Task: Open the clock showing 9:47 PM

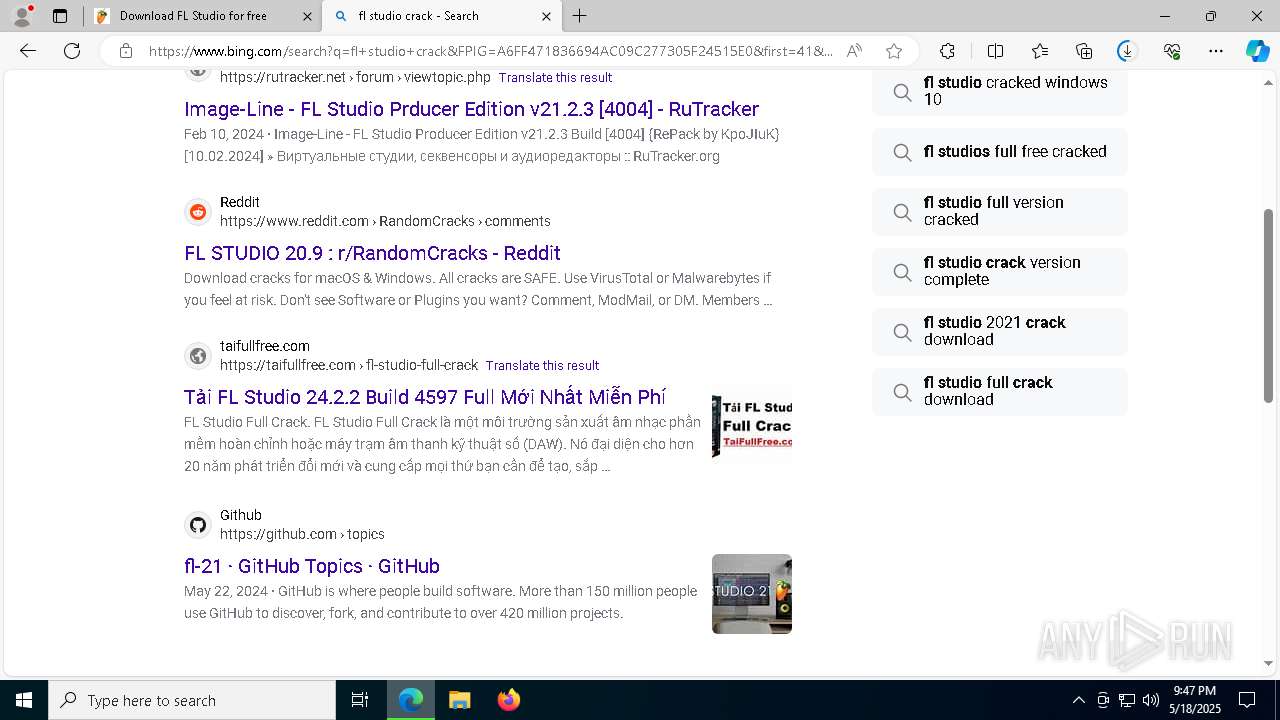Action: (1195, 700)
